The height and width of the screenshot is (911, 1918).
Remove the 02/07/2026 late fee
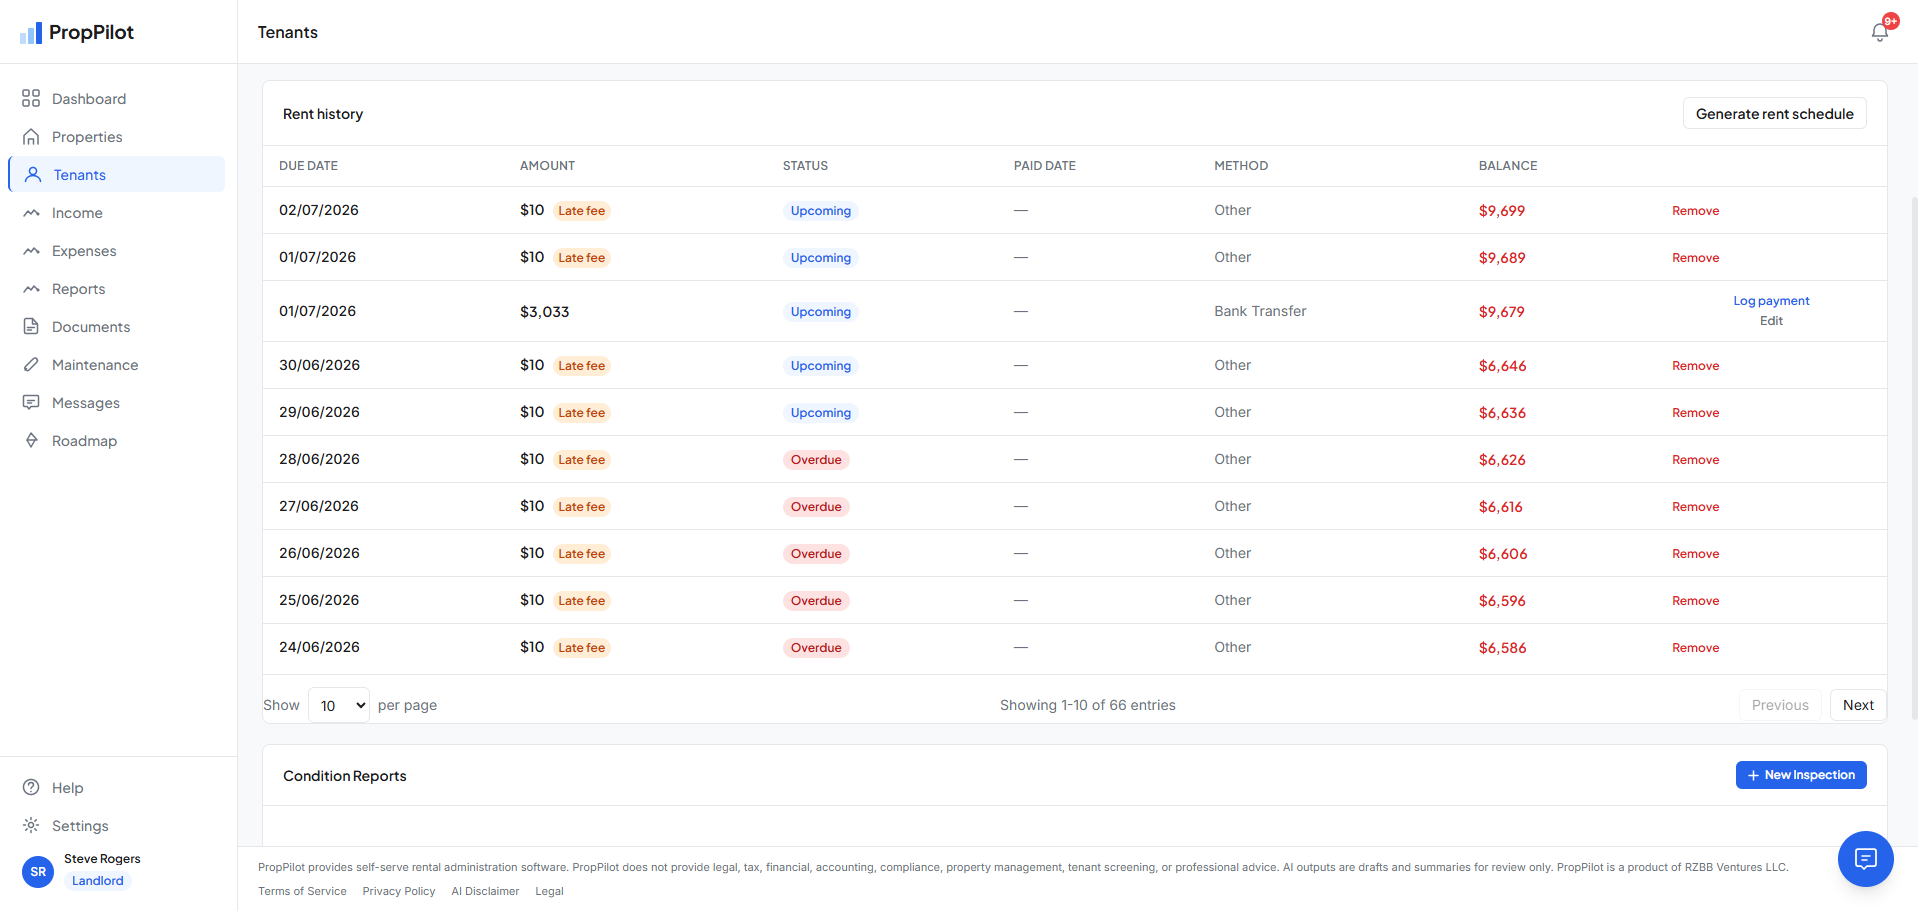click(x=1695, y=210)
